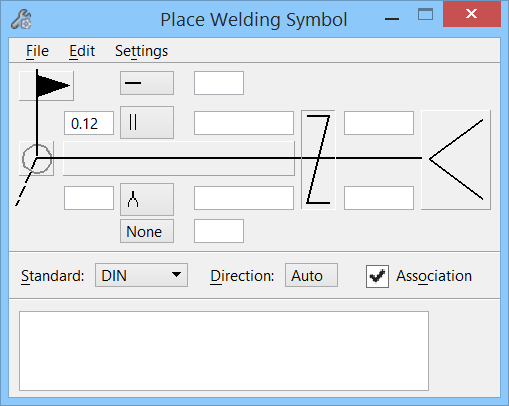Open the Edit menu
Screen dimensions: 509x406
coord(82,51)
